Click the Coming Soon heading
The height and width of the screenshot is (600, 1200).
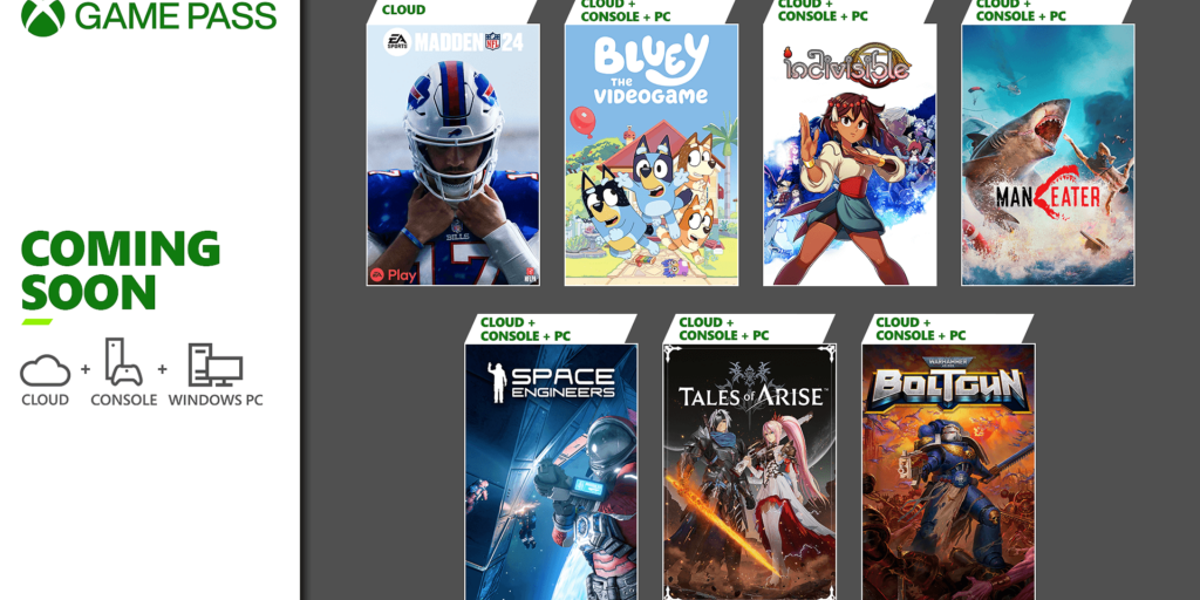click(x=120, y=270)
